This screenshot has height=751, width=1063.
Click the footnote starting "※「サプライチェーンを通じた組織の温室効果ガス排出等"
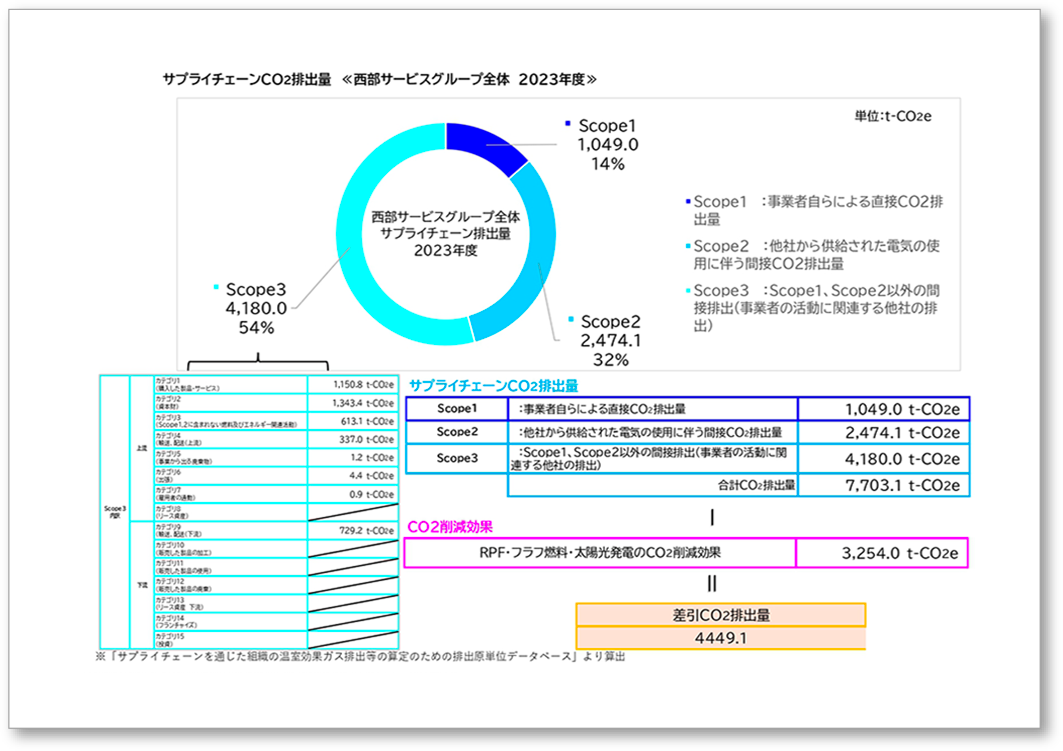click(360, 657)
